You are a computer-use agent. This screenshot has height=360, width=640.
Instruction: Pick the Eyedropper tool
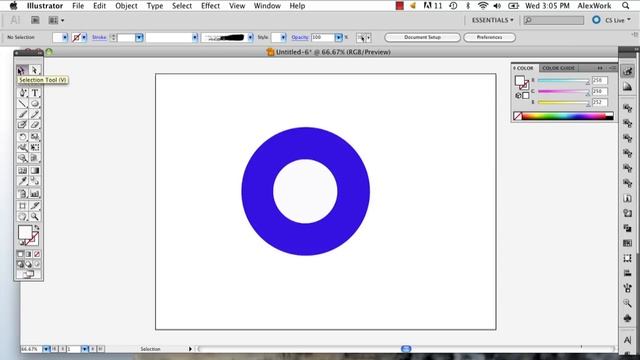(22, 181)
